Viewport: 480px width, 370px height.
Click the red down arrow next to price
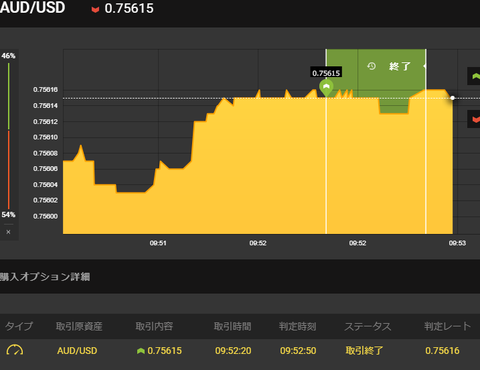tap(95, 9)
